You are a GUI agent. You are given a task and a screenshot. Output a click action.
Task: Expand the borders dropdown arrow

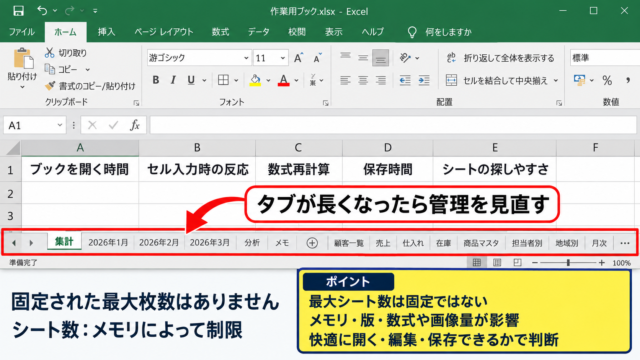pos(236,80)
